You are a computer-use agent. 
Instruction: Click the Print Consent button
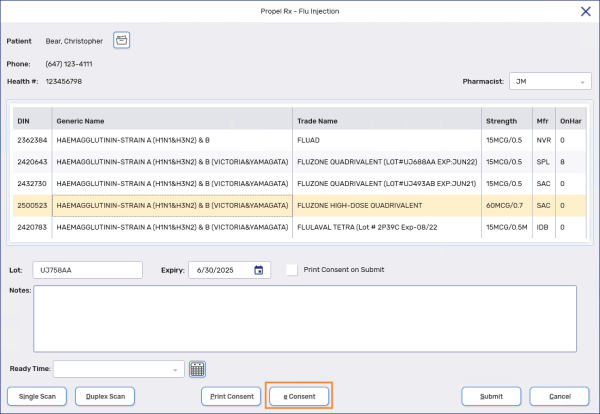click(x=231, y=396)
